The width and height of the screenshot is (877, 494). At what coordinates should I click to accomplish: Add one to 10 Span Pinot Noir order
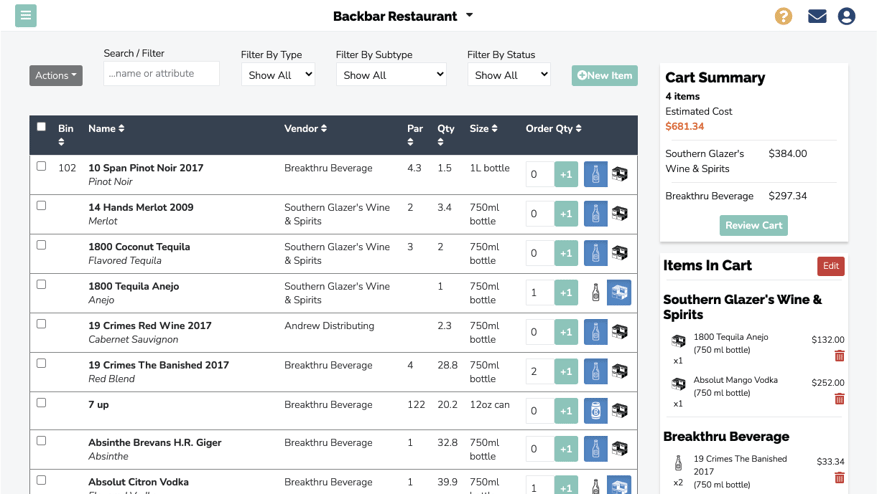[566, 174]
